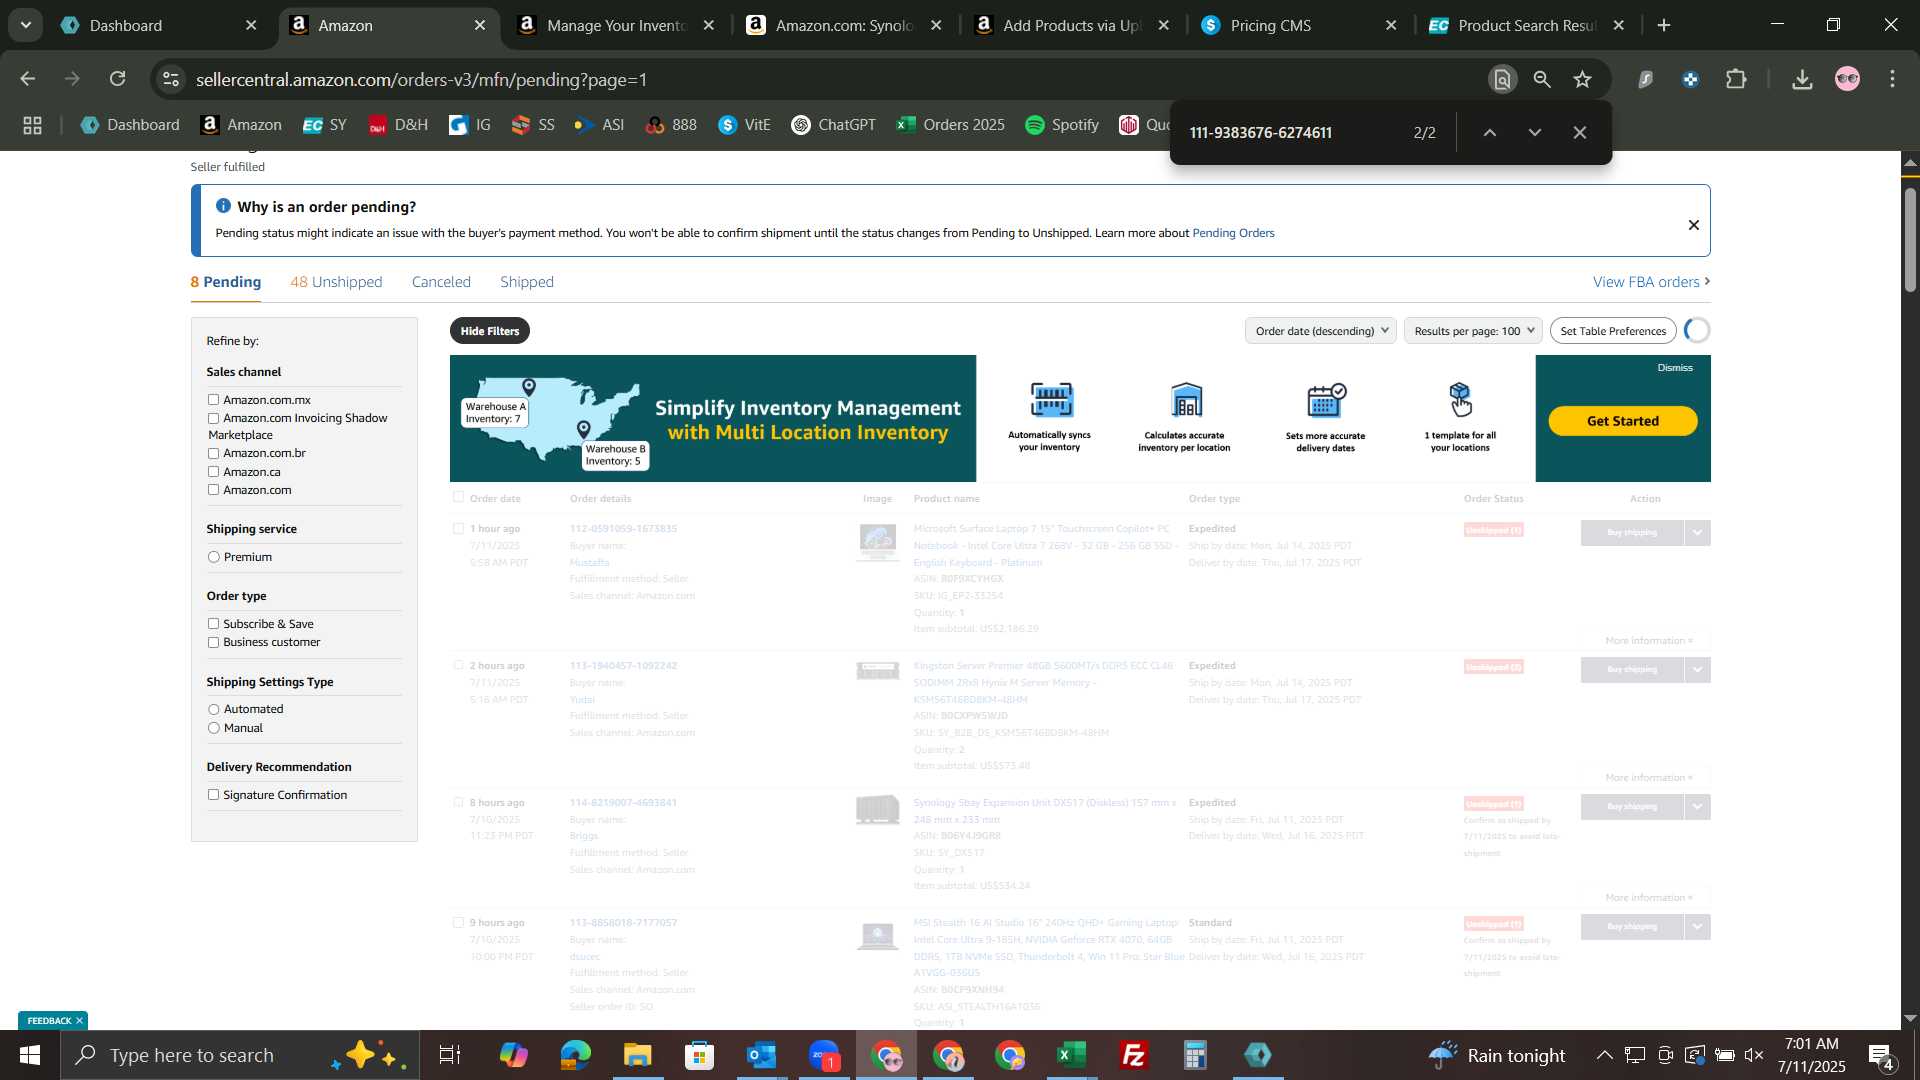Open the View FBA orders link

[1651, 282]
